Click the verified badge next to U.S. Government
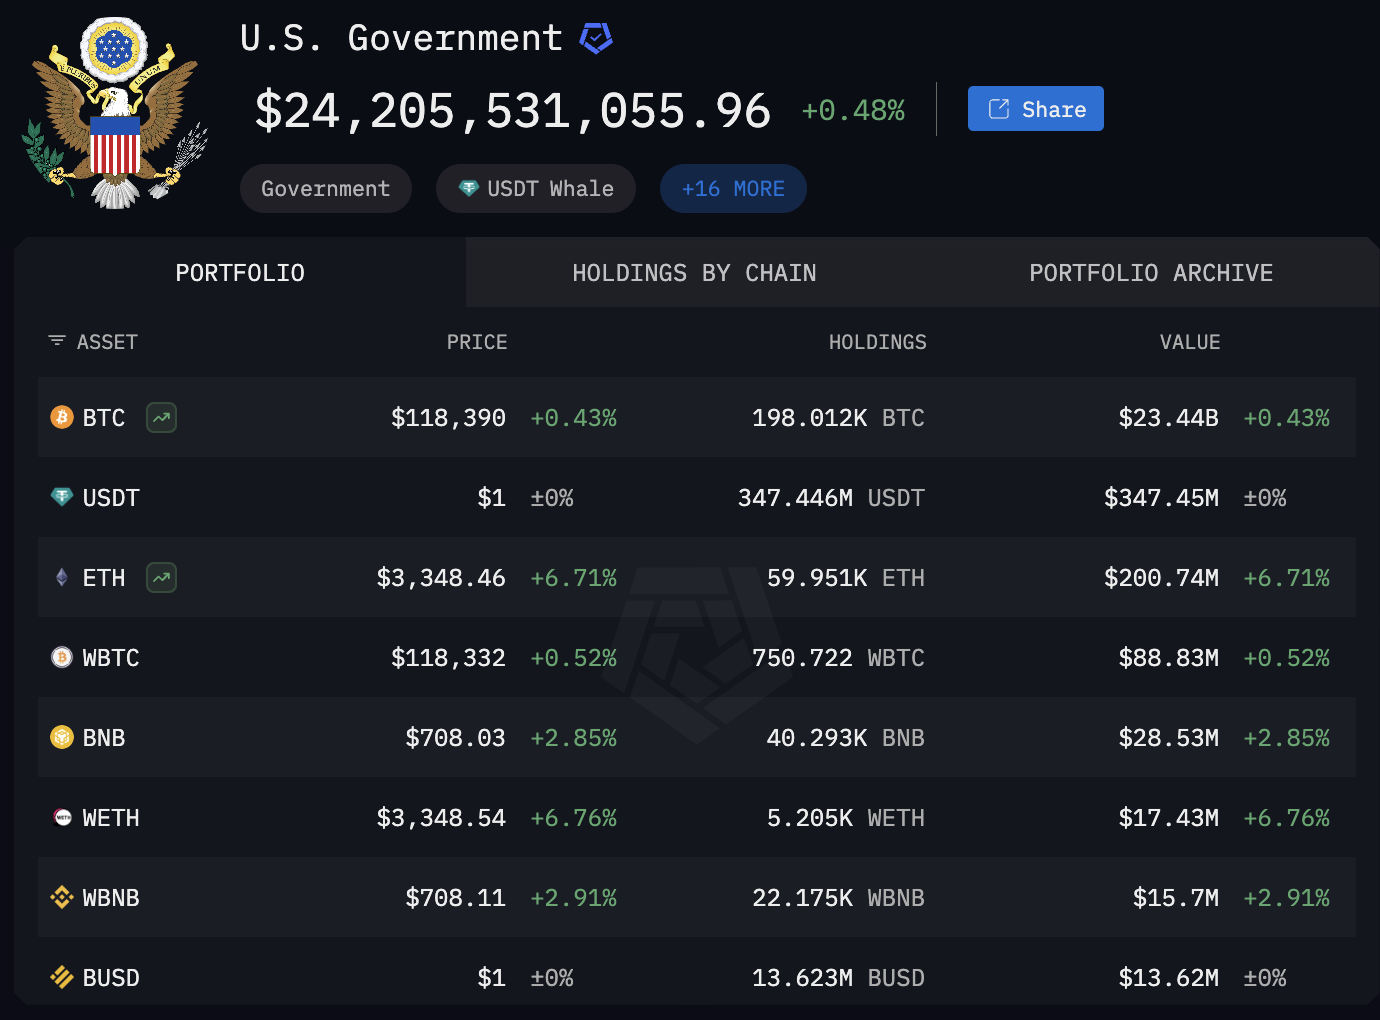 tap(596, 38)
